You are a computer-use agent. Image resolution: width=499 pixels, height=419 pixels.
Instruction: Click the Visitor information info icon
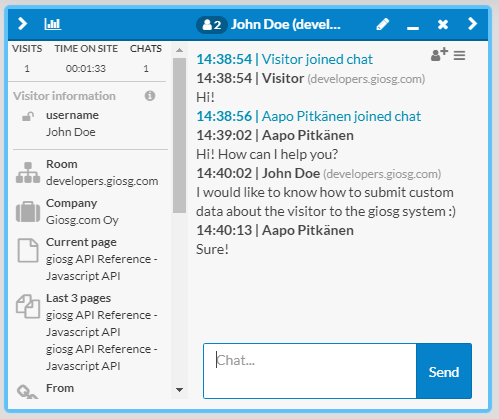click(150, 96)
